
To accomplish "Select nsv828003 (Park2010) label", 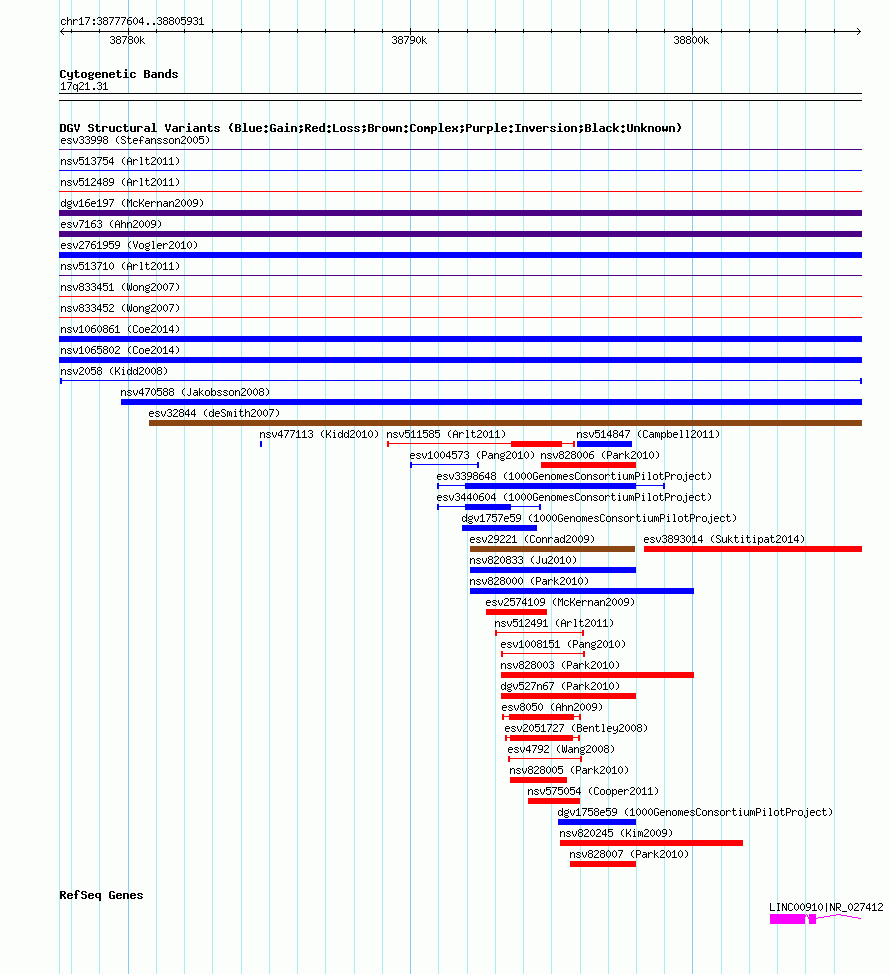I will [x=560, y=665].
